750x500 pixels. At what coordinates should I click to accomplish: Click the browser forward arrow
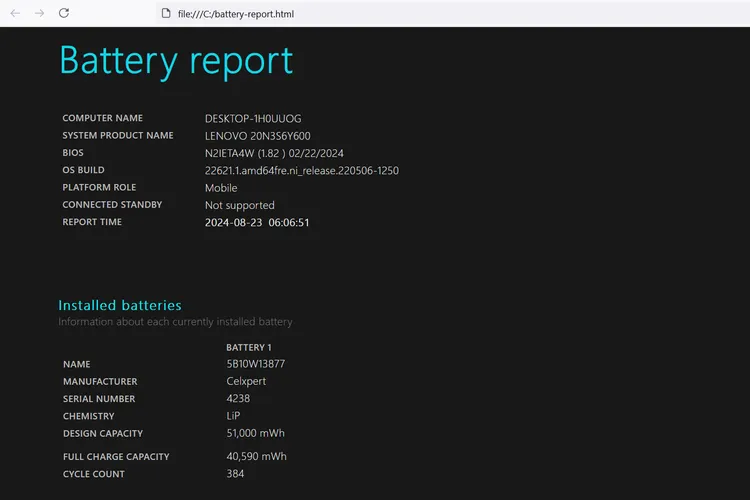[39, 13]
